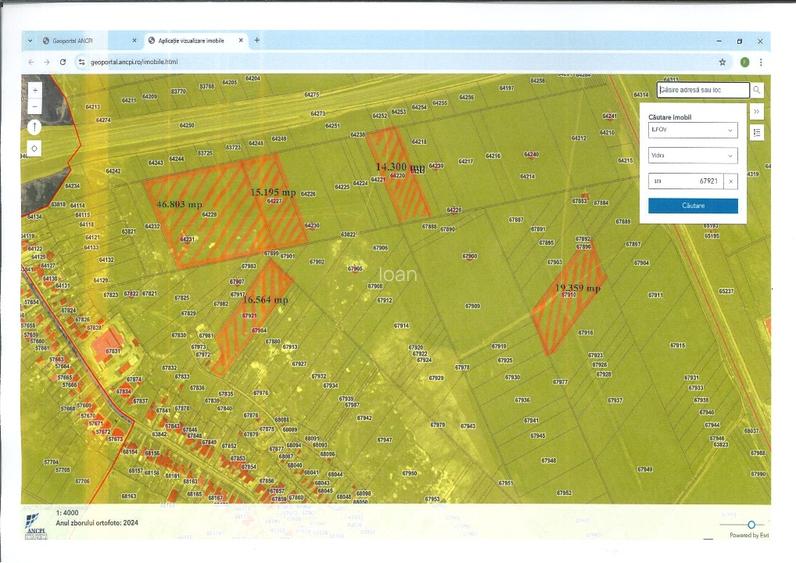The image size is (796, 563).
Task: Zoom out of the map
Action: pyautogui.click(x=35, y=104)
